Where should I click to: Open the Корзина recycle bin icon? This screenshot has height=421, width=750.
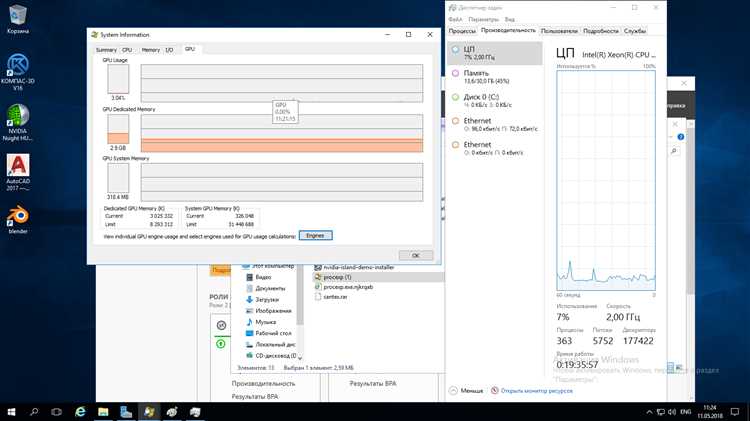point(17,18)
